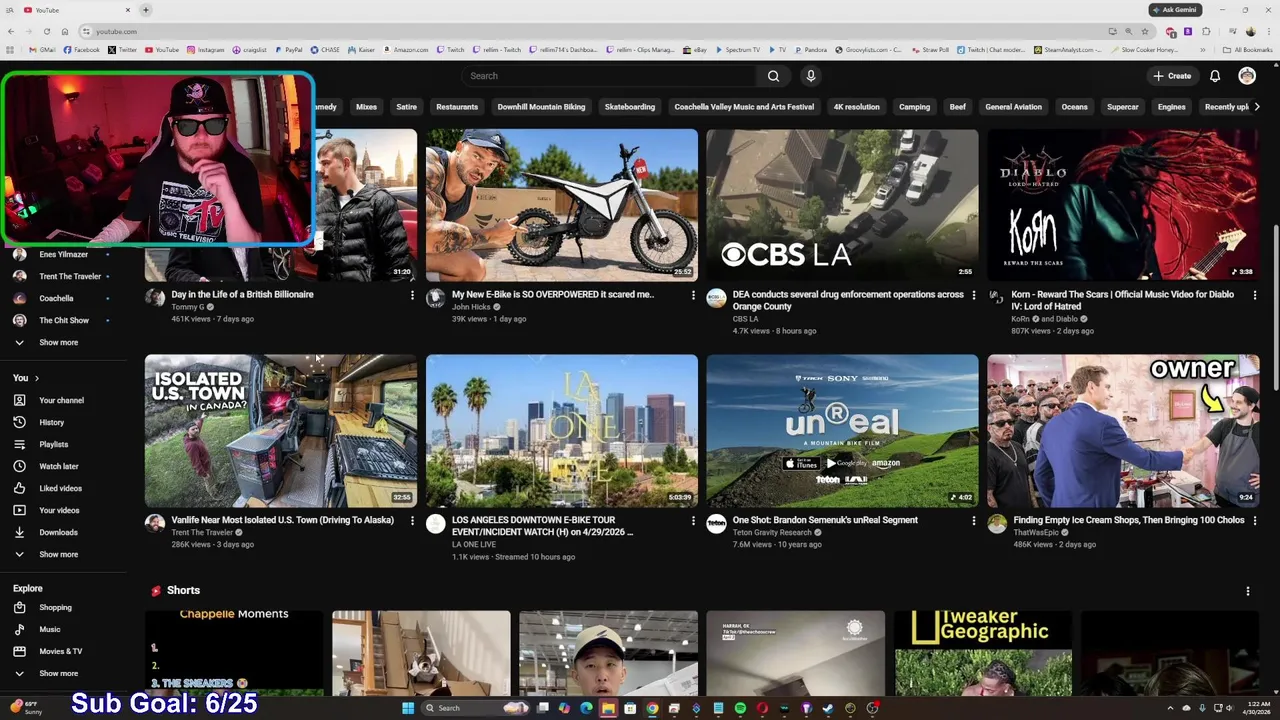Play My New E-Bike thumbnail
The height and width of the screenshot is (720, 1280).
tap(562, 205)
